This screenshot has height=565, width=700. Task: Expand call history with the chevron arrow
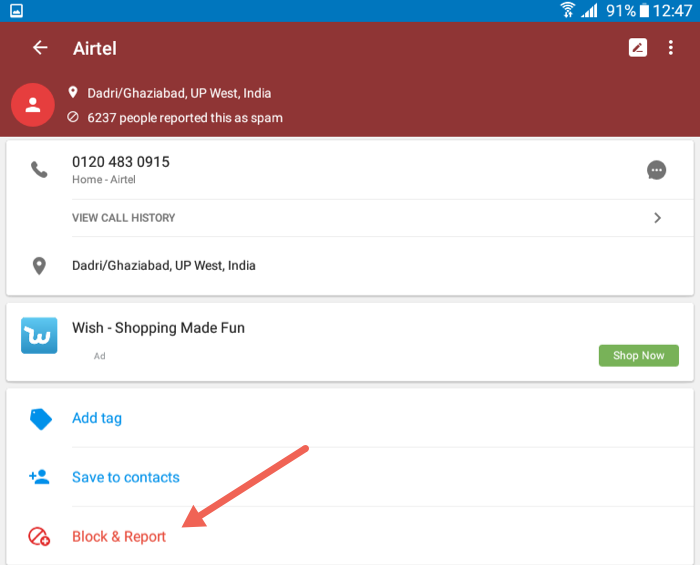(657, 218)
